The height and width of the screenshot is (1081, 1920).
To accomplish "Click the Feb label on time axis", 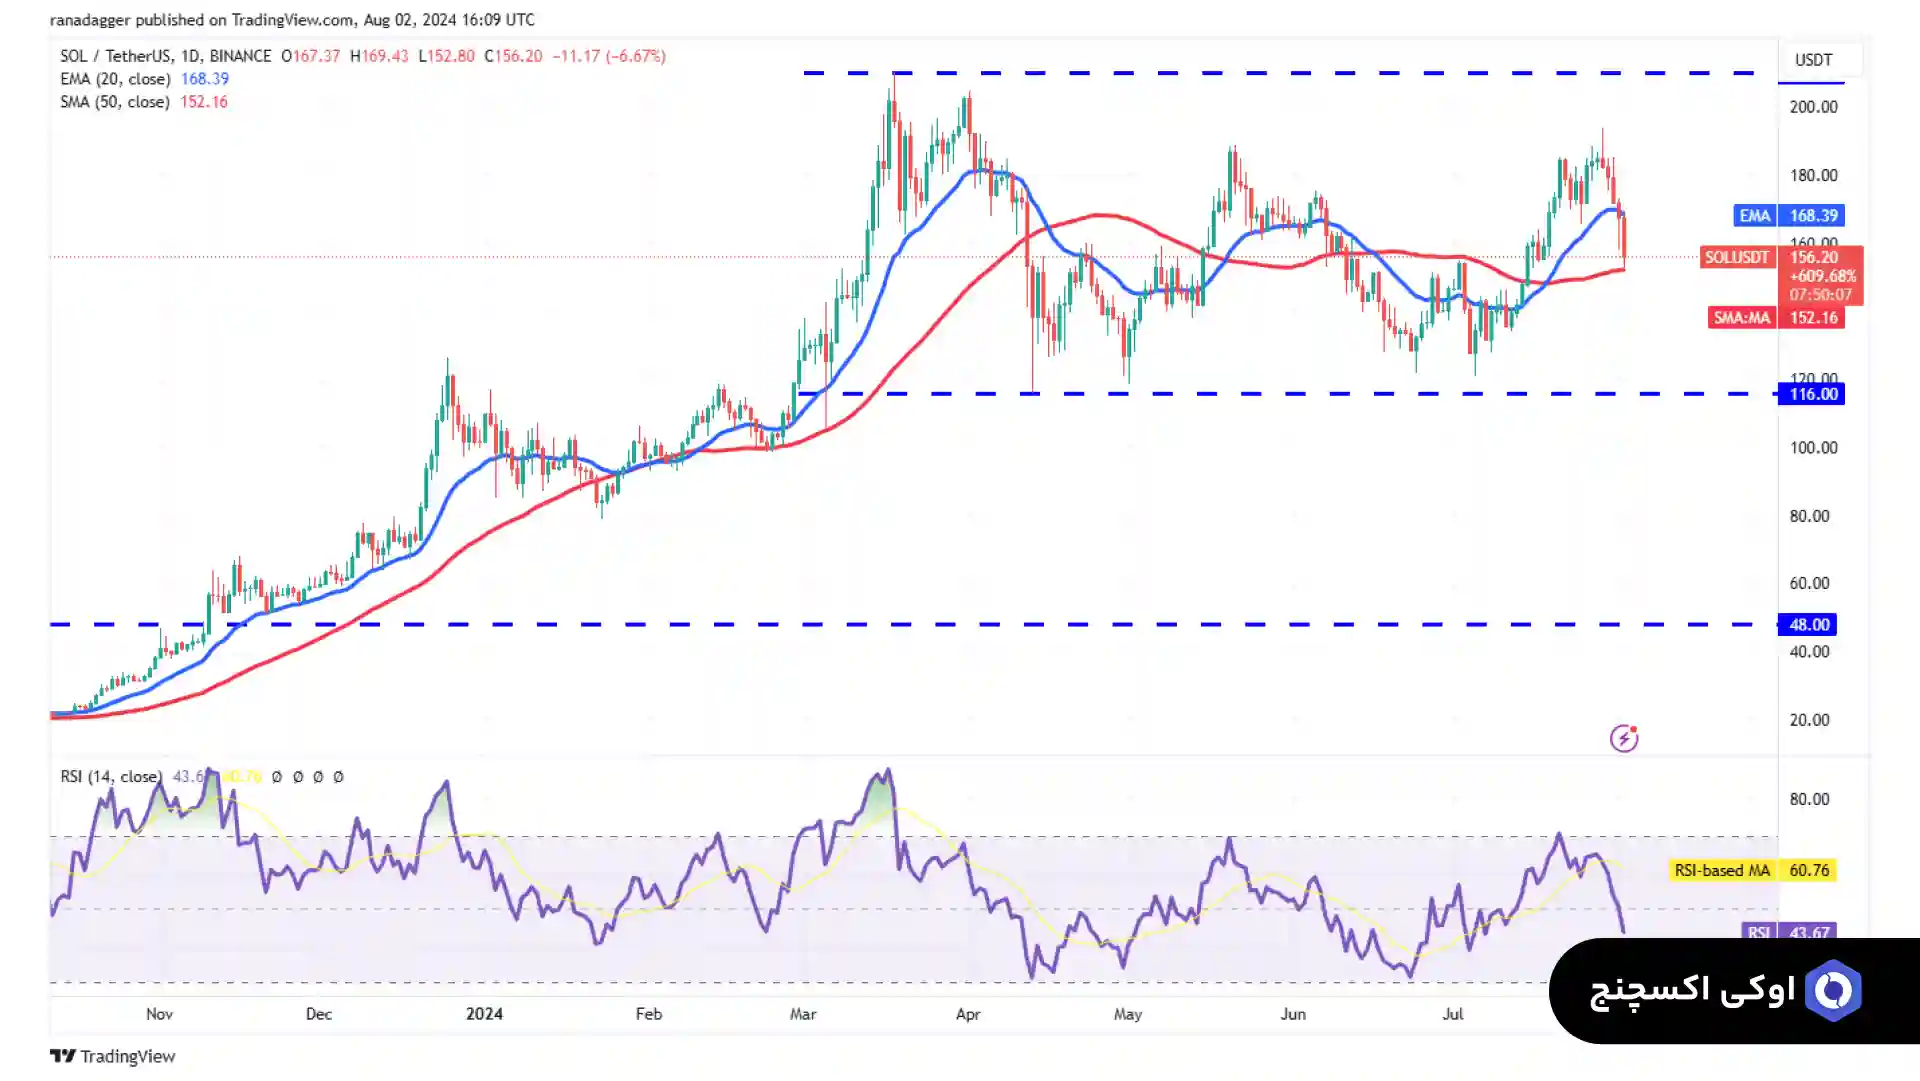I will (x=648, y=1014).
